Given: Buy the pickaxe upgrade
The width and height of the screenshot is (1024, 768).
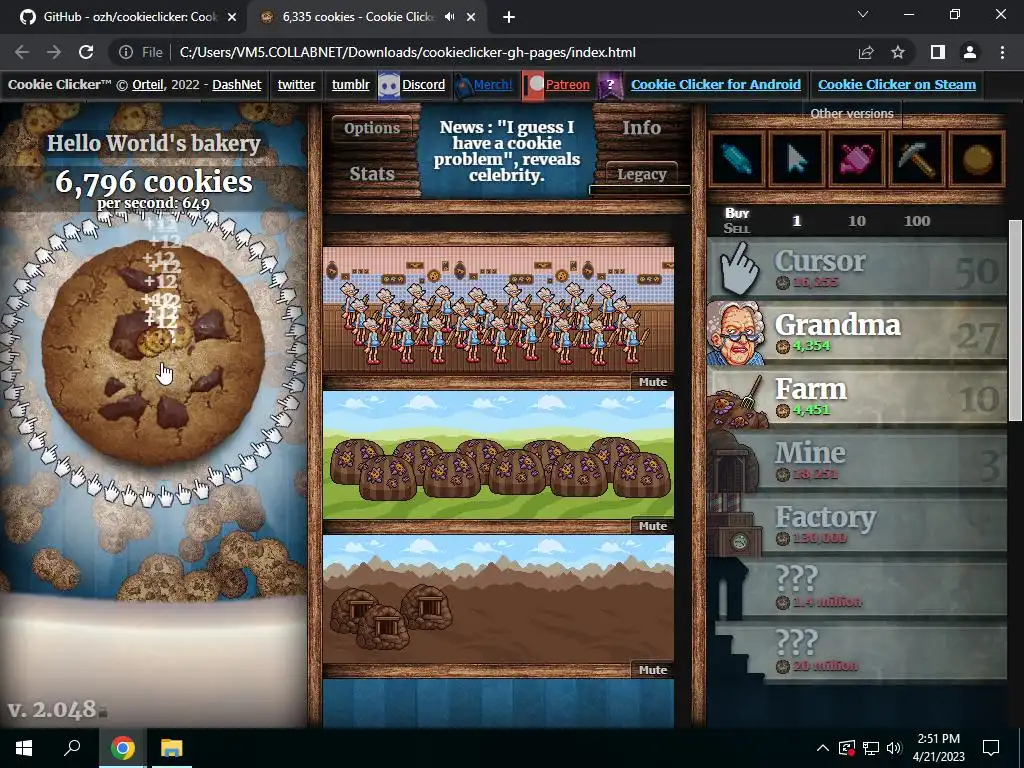Looking at the screenshot, I should pyautogui.click(x=917, y=159).
